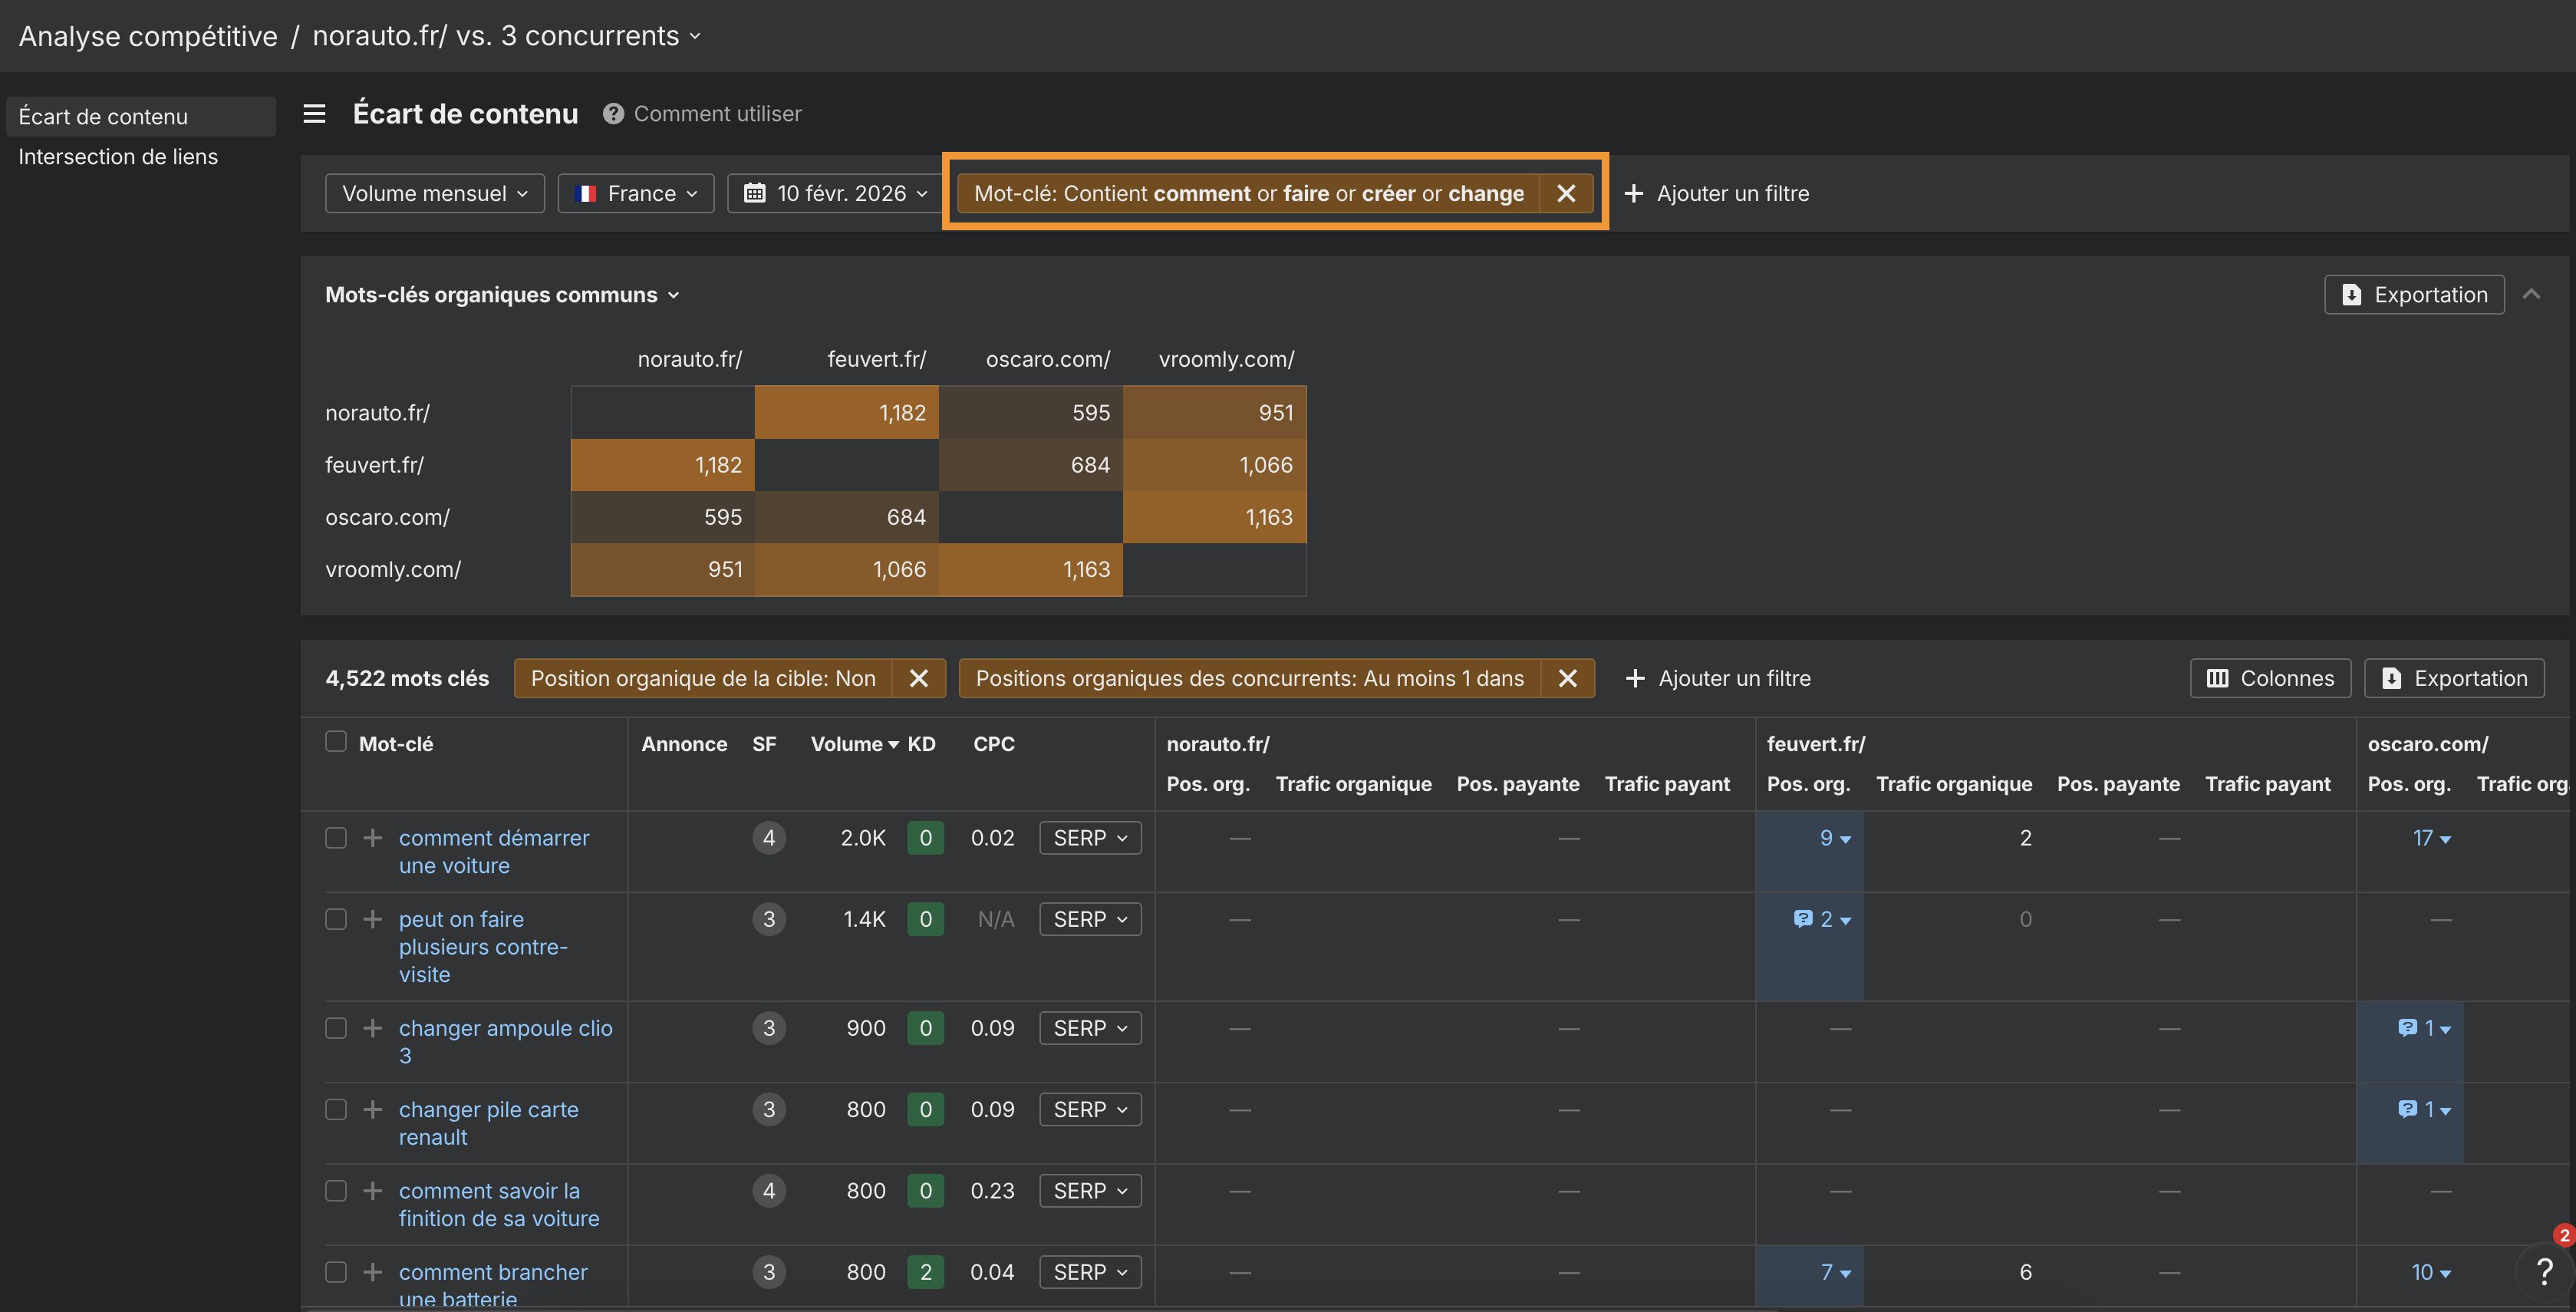2576x1312 pixels.
Task: Click the calendar icon in the date filter
Action: tap(756, 193)
